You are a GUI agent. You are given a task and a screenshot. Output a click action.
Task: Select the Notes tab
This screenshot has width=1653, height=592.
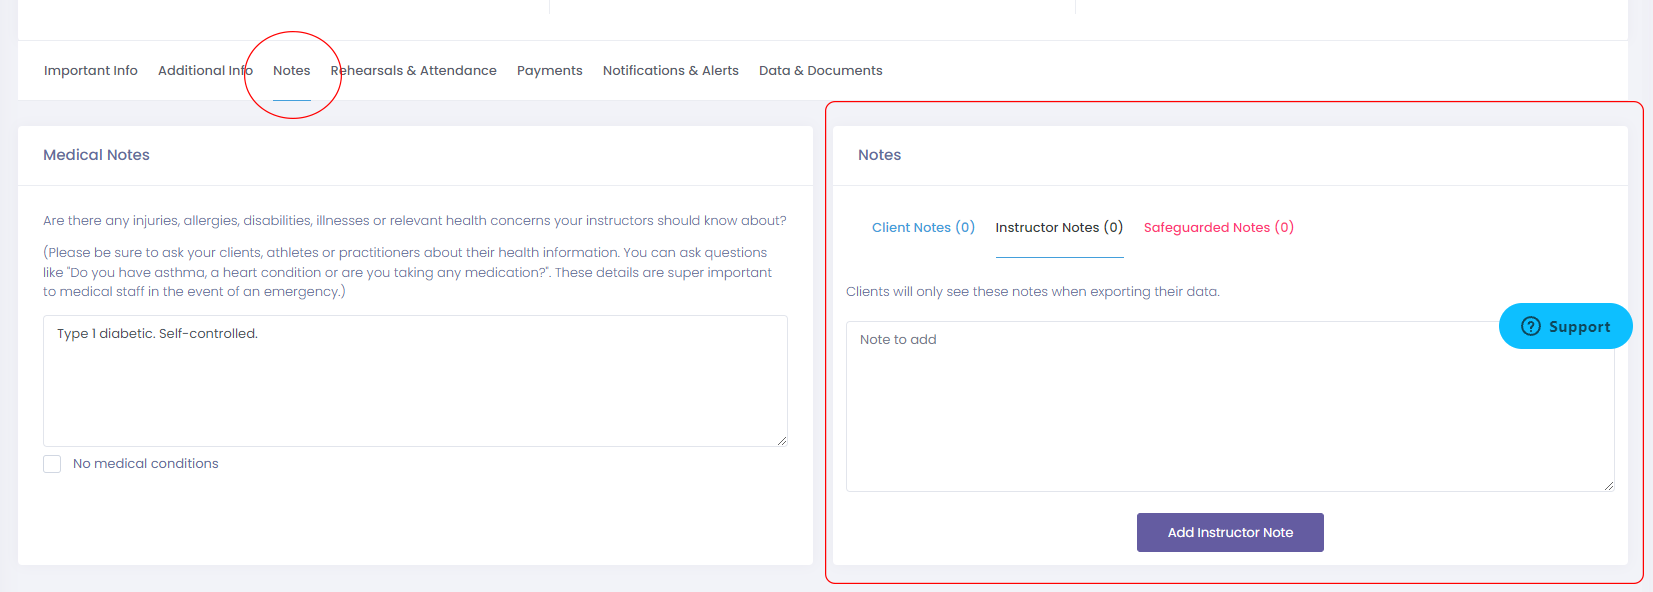[x=291, y=71]
